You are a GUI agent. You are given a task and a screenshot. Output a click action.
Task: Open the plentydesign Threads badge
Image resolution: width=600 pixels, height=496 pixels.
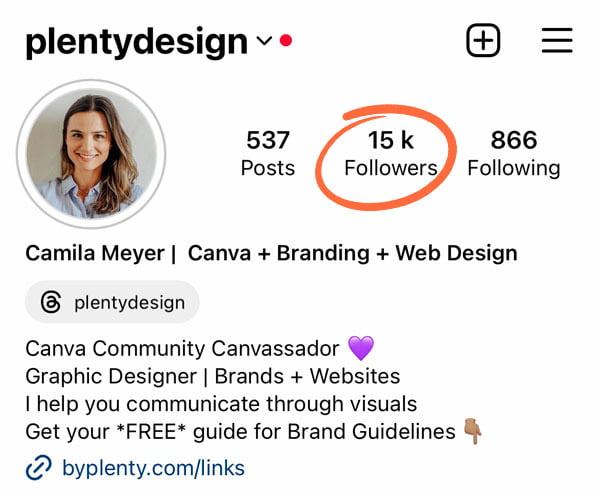(x=112, y=302)
